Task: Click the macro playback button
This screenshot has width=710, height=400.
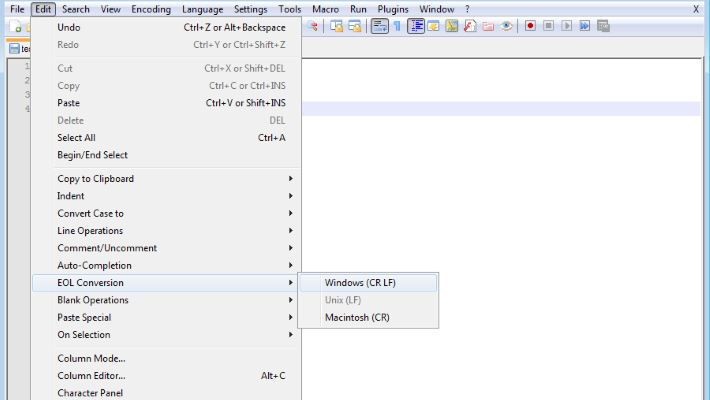Action: (566, 26)
